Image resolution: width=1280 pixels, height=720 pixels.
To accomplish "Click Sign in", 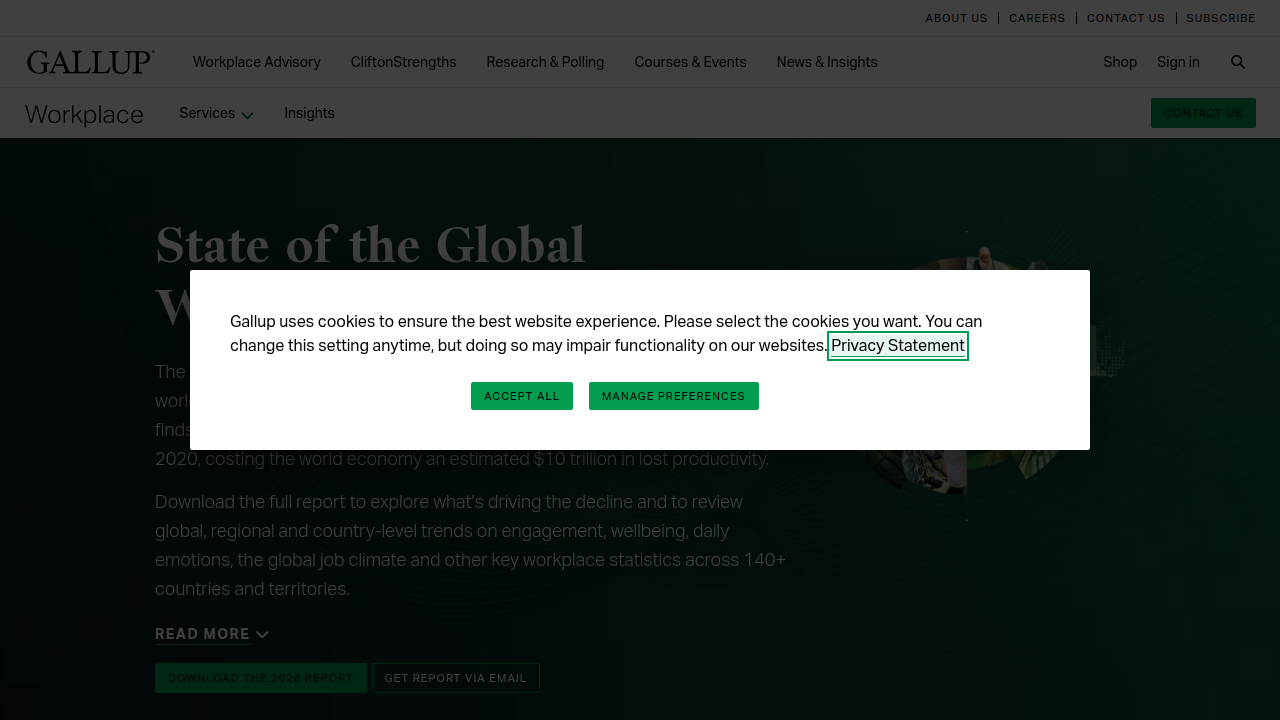I will point(1178,62).
